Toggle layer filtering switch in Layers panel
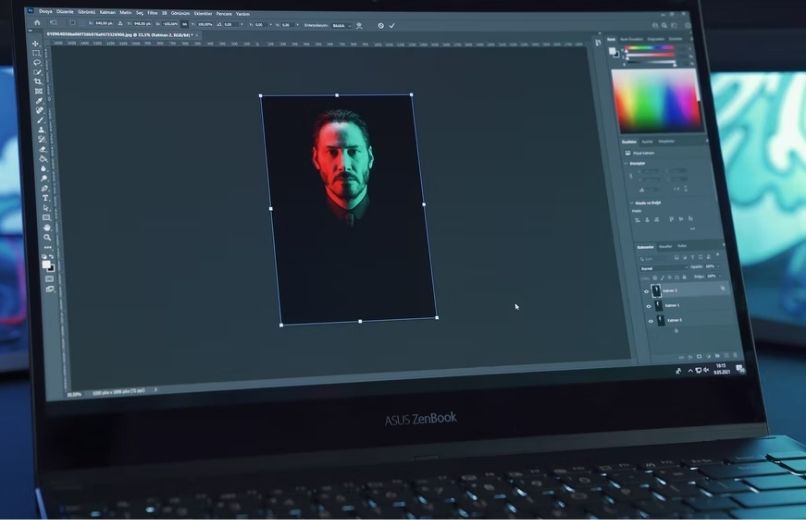 718,254
